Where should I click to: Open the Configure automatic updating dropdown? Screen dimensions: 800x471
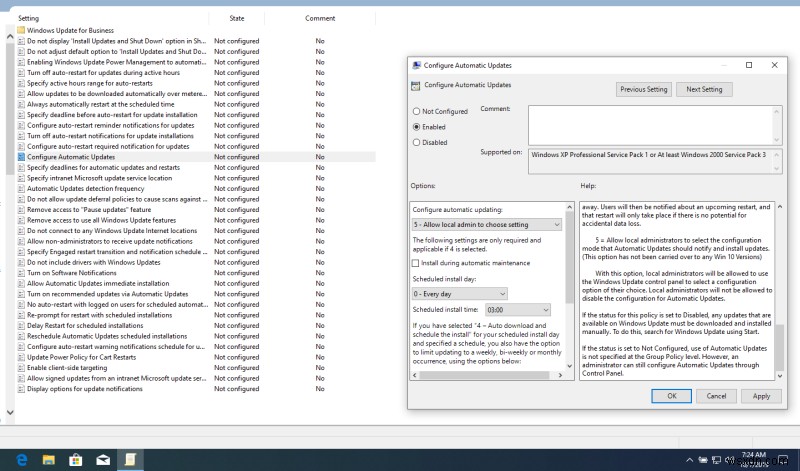487,225
